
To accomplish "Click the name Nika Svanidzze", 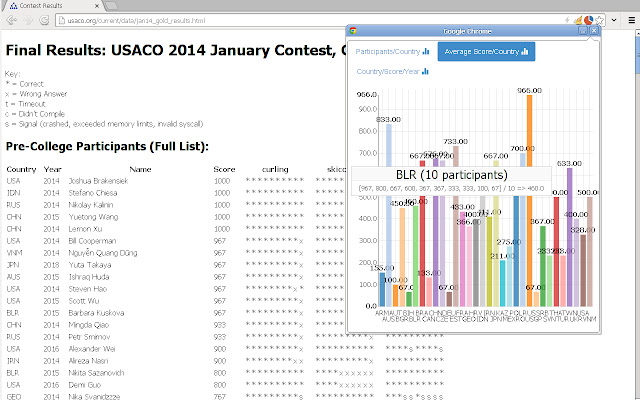I will coord(94,396).
